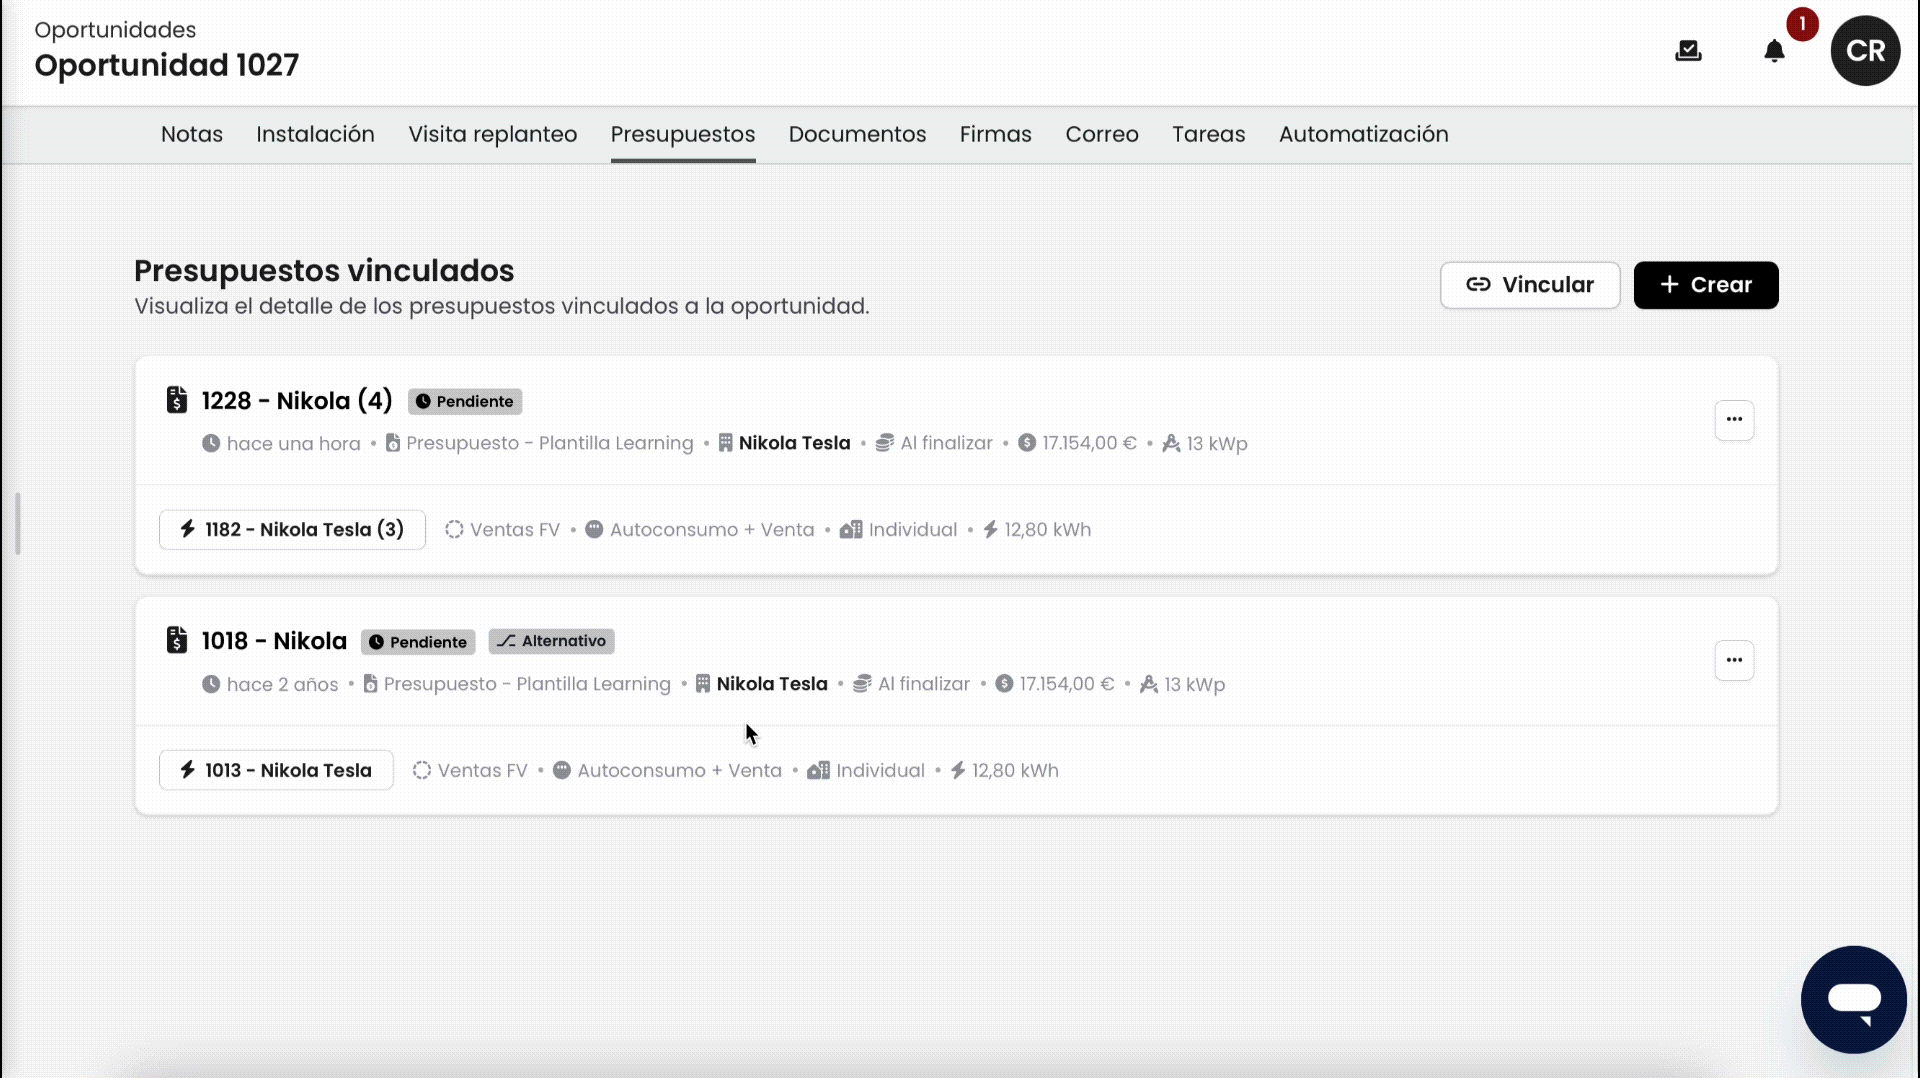Click the Crear button
The height and width of the screenshot is (1078, 1920).
1705,285
